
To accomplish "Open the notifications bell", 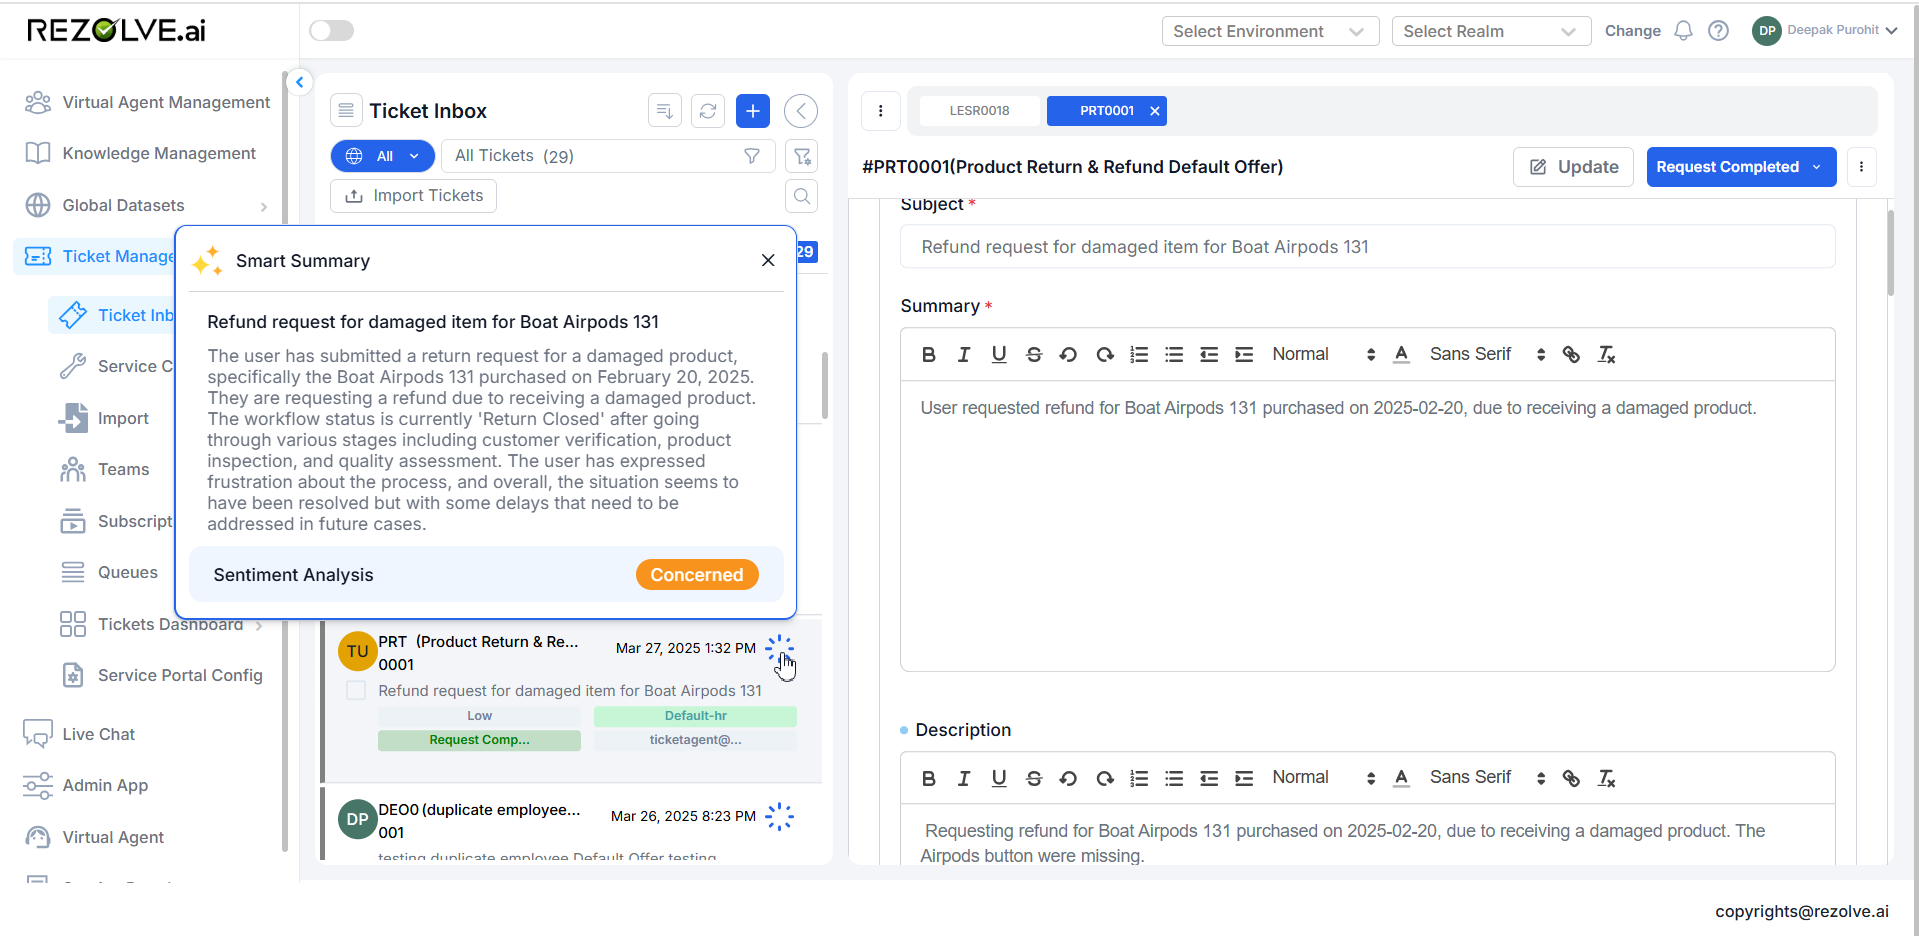I will tap(1683, 31).
